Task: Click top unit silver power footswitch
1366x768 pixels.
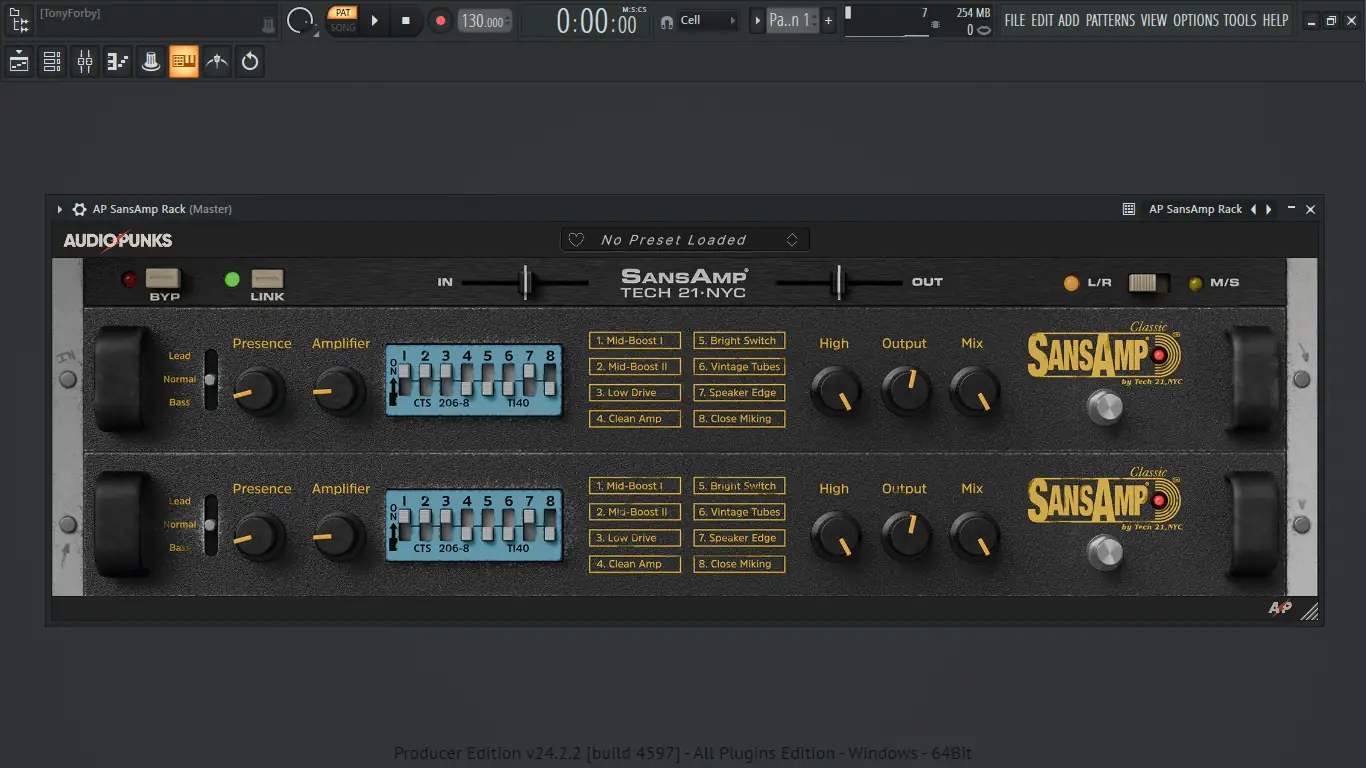Action: (1104, 407)
